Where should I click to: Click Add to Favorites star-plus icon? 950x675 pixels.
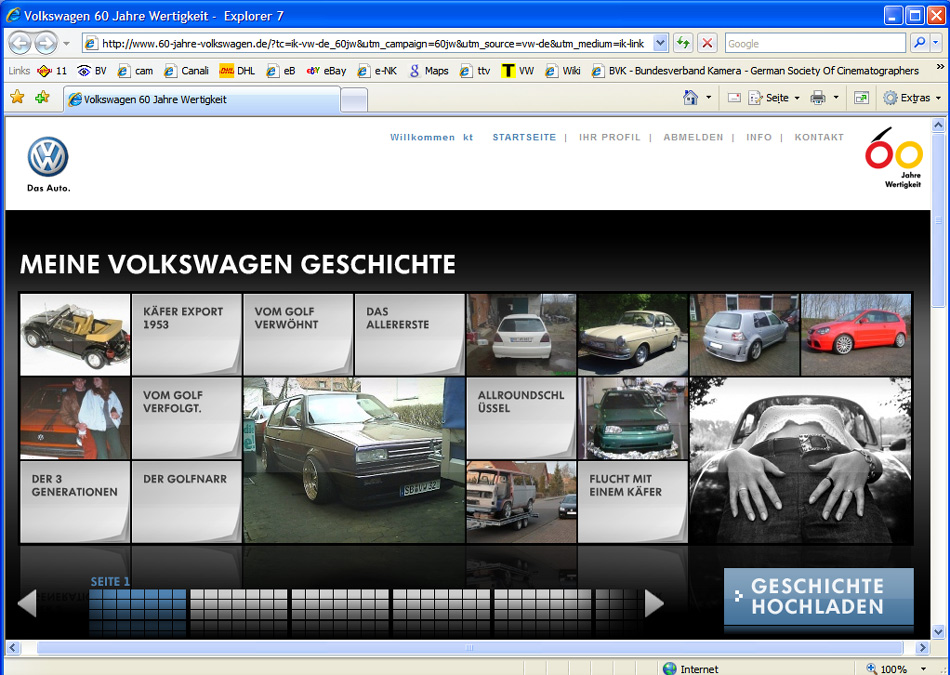(x=42, y=97)
